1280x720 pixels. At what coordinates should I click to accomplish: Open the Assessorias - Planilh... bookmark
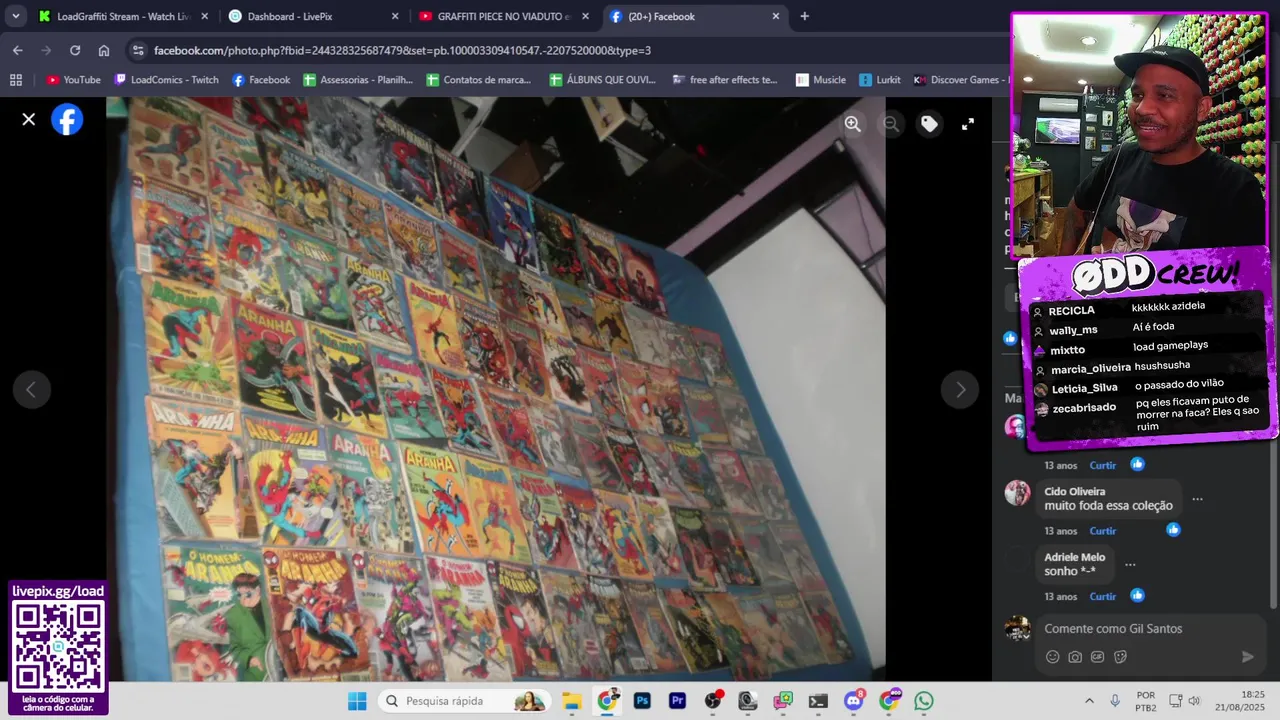point(358,80)
